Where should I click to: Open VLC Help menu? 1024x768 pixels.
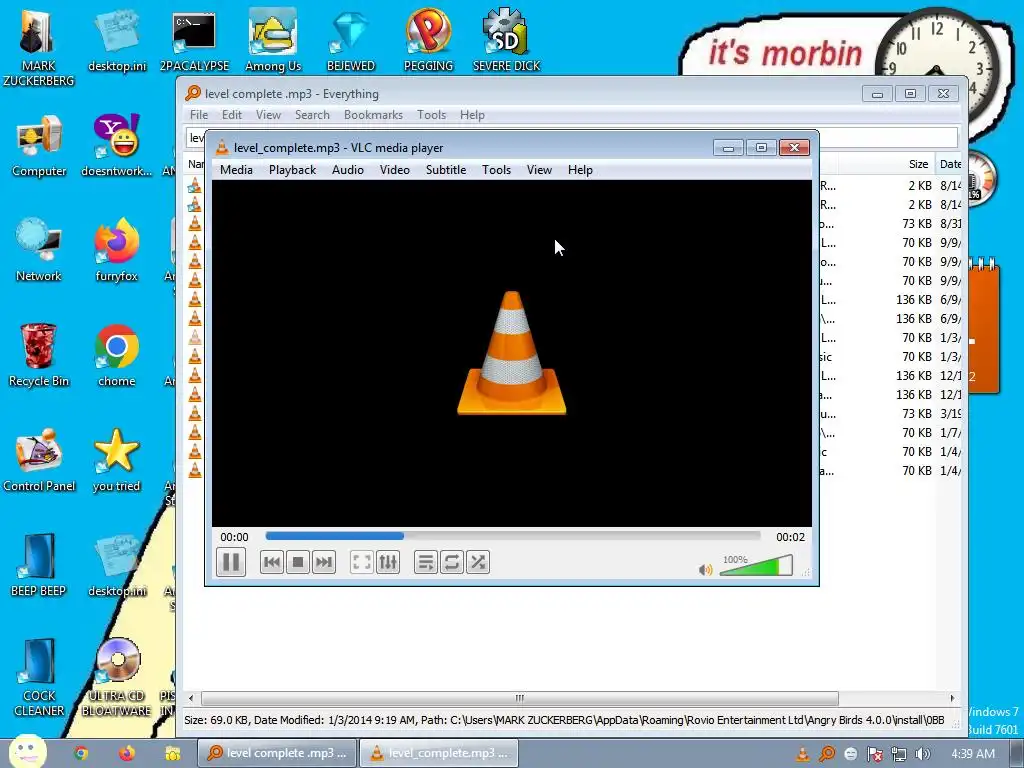(x=580, y=170)
